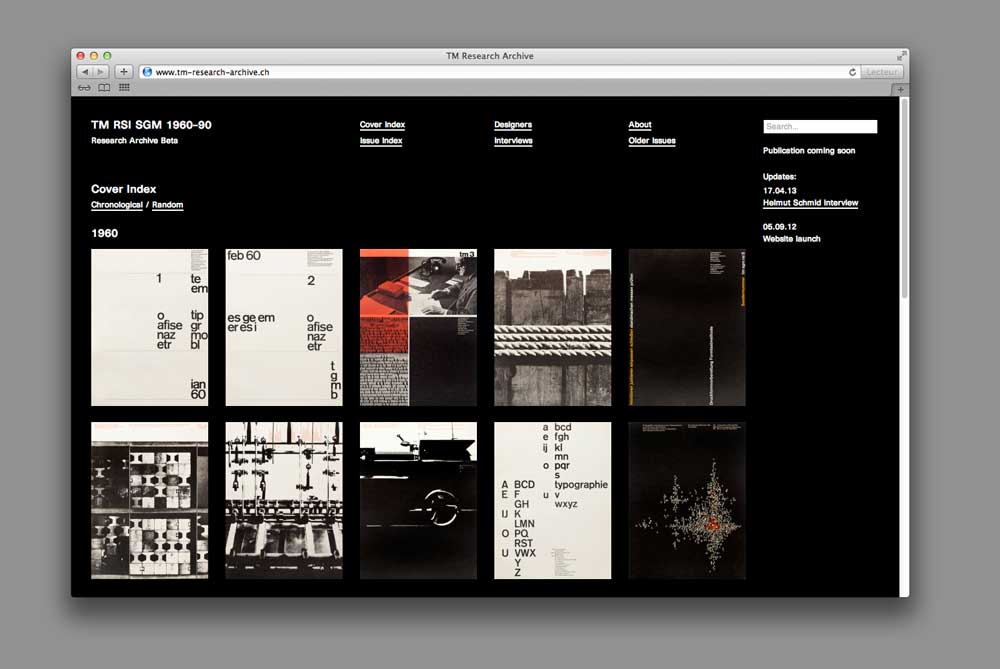Select the Cover Index navigation item
The width and height of the screenshot is (1000, 669).
(x=382, y=124)
